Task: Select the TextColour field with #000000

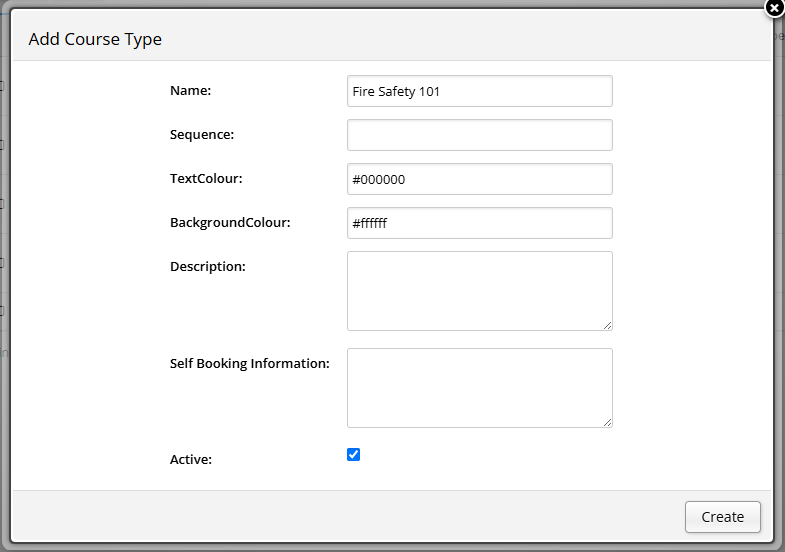Action: point(480,179)
